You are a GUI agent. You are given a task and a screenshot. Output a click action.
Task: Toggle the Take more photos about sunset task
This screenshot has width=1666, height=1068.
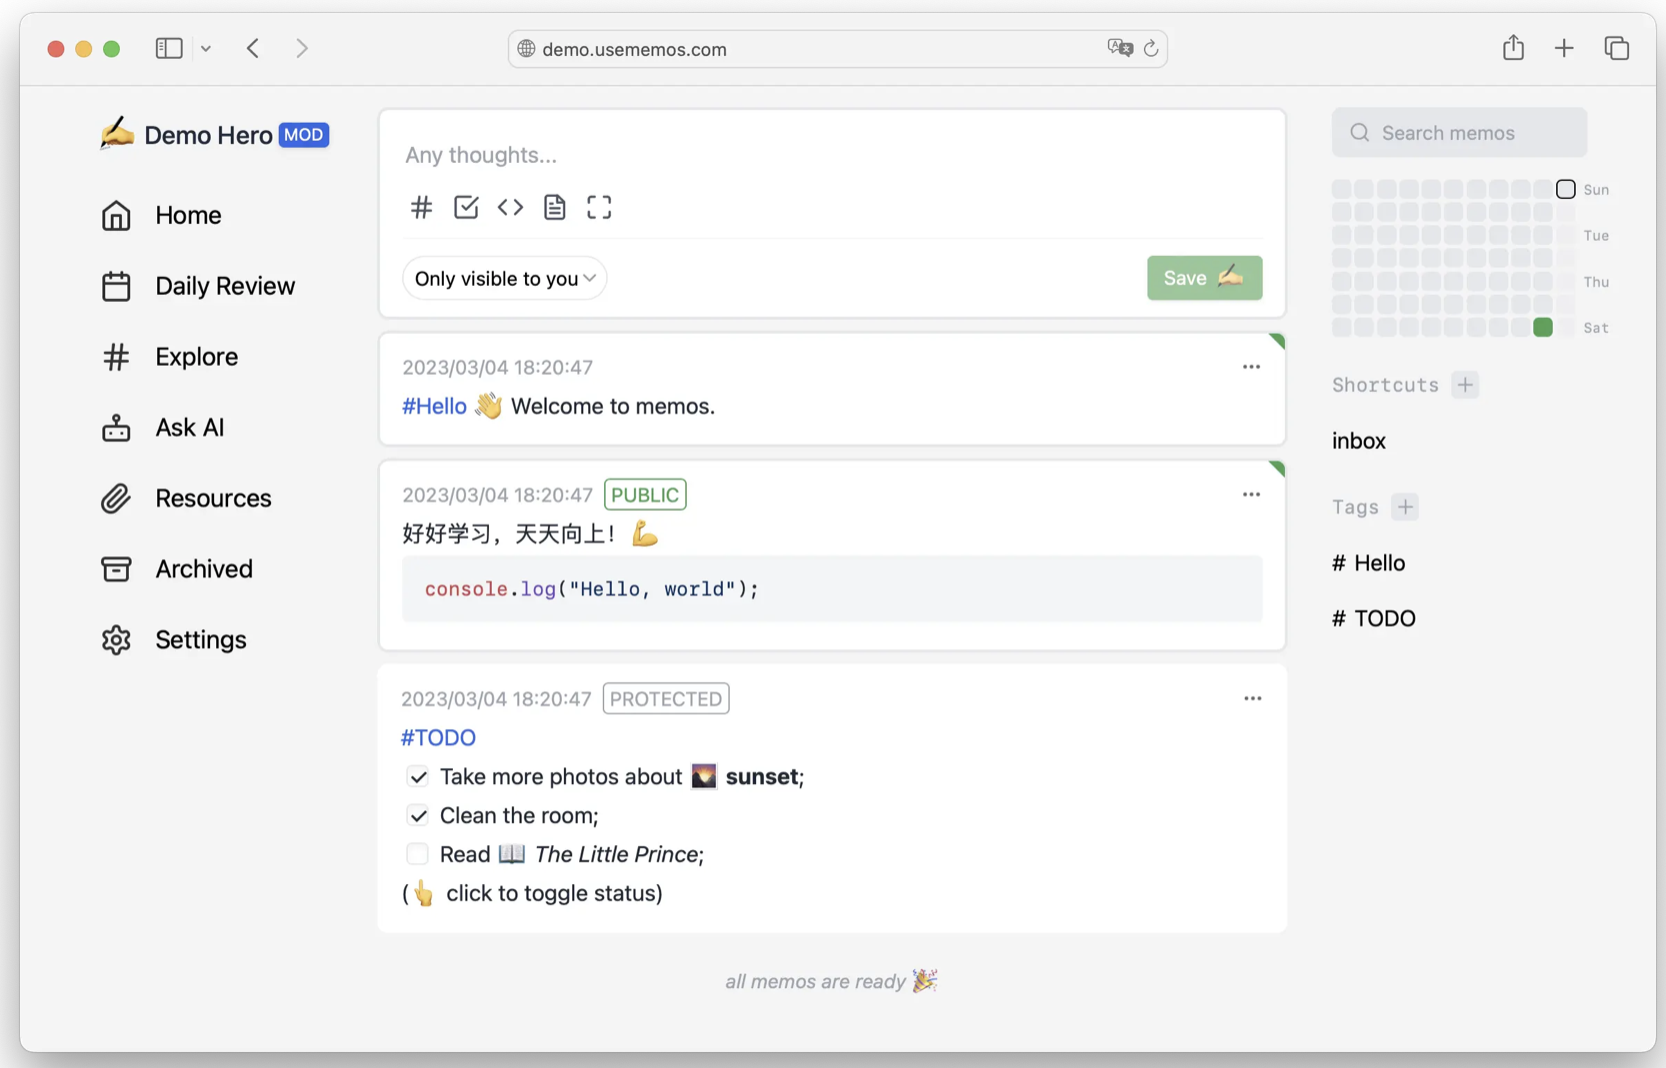click(x=417, y=776)
